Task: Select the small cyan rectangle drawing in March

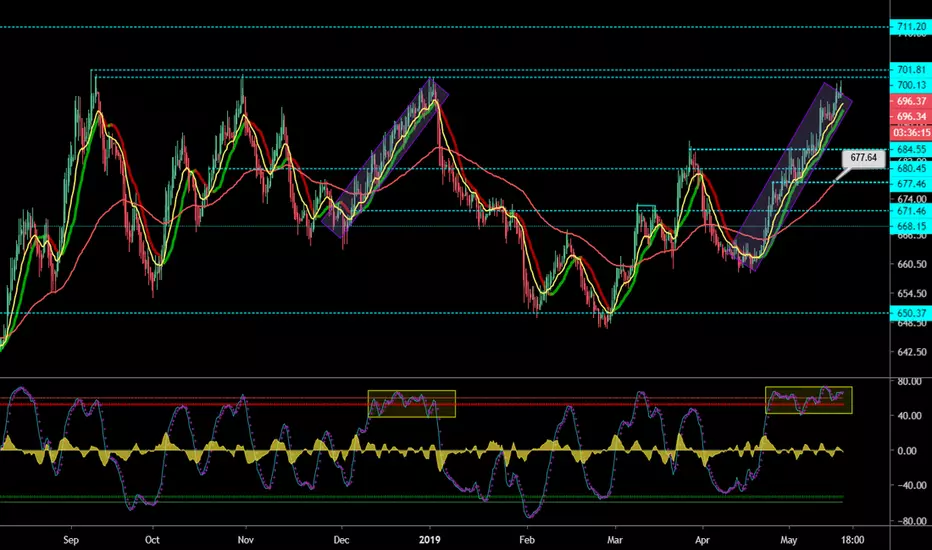Action: (646, 219)
